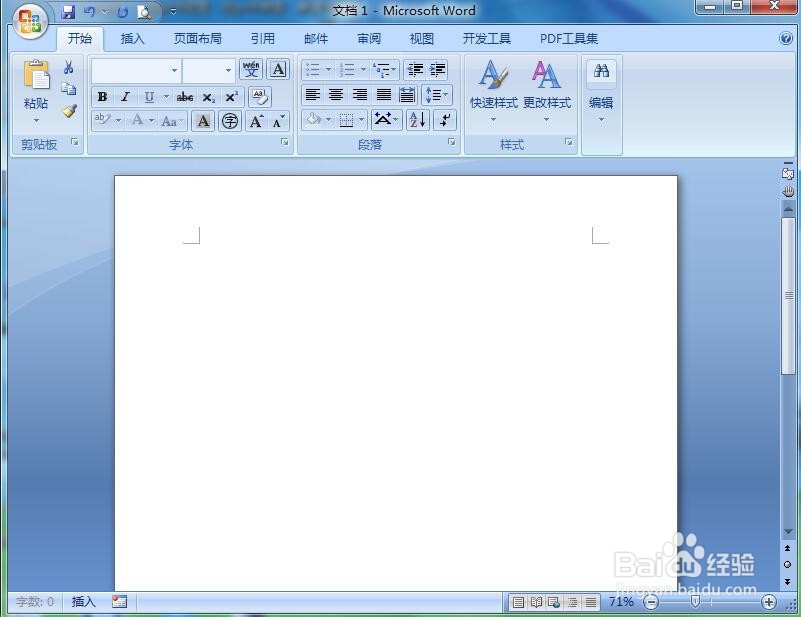Copy selection with copy icon
The width and height of the screenshot is (801, 617).
68,89
